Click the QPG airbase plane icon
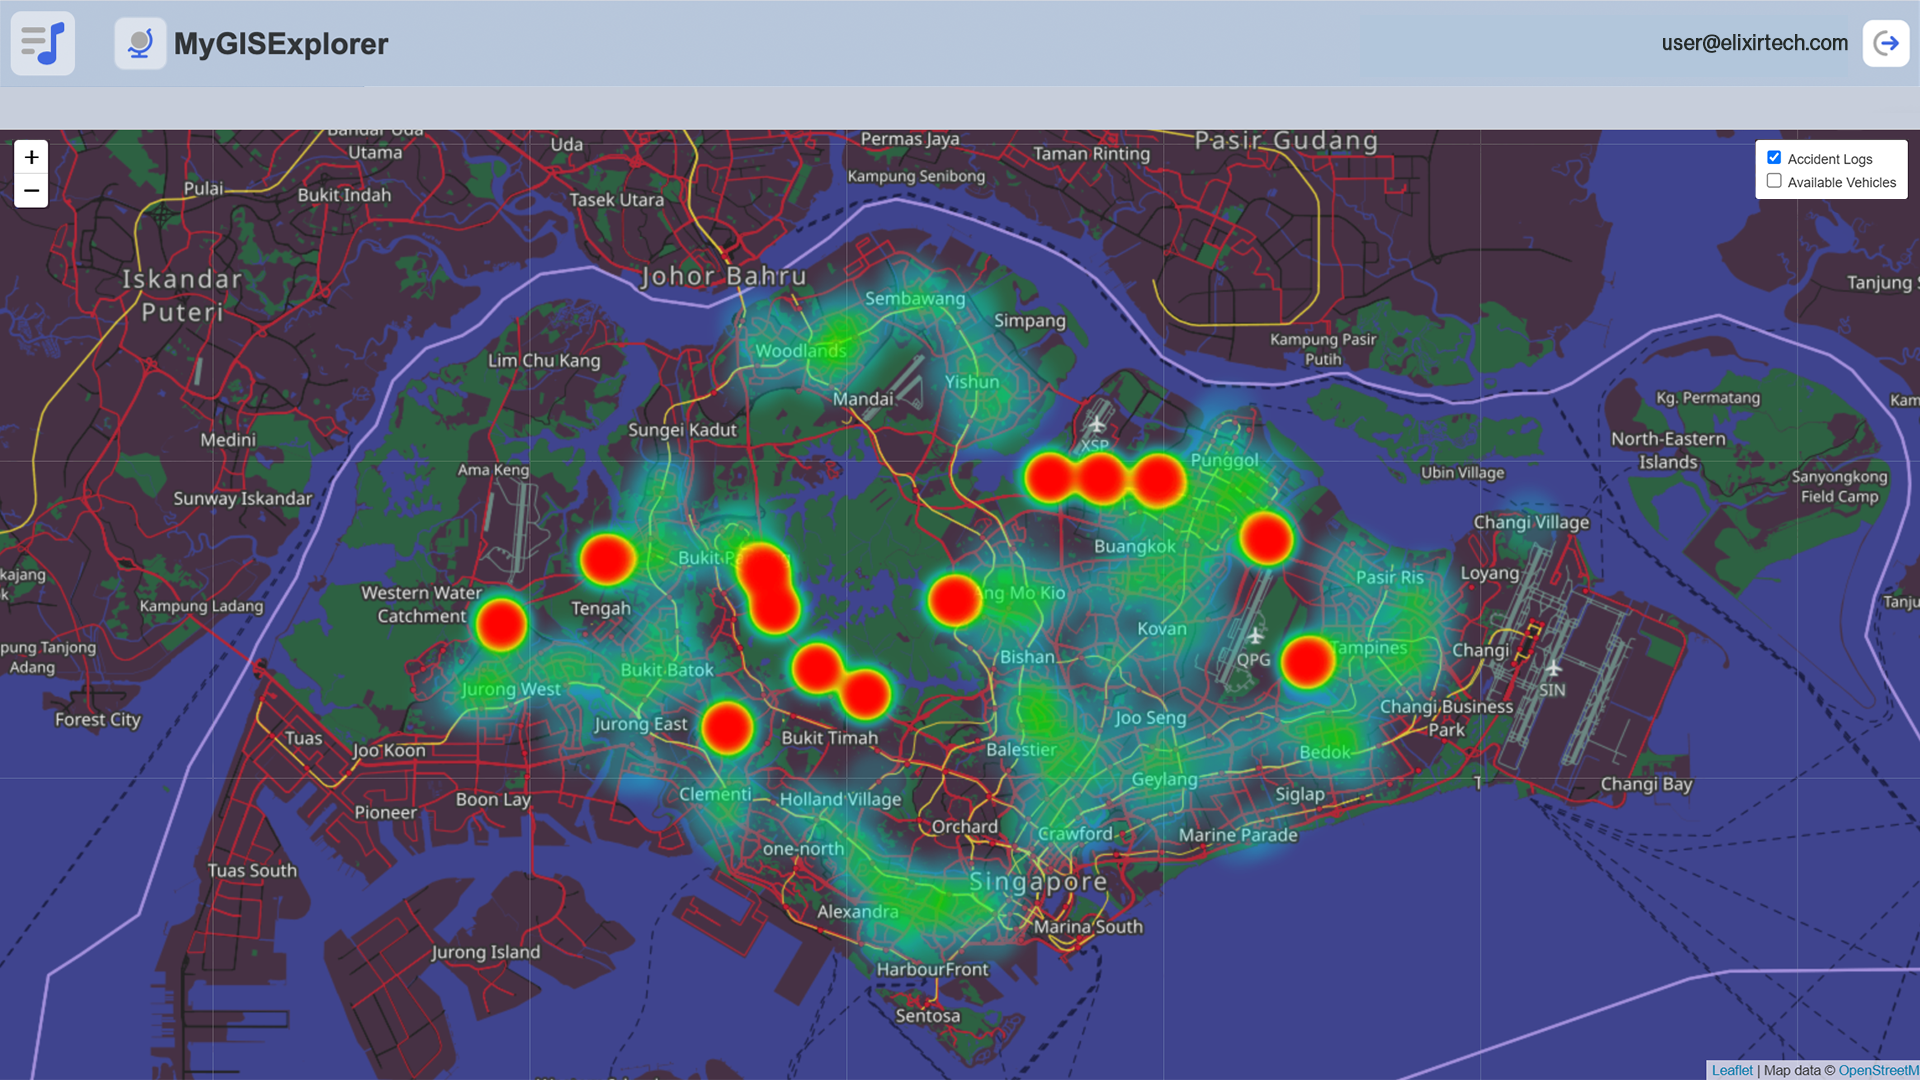Image resolution: width=1920 pixels, height=1080 pixels. (x=1255, y=636)
